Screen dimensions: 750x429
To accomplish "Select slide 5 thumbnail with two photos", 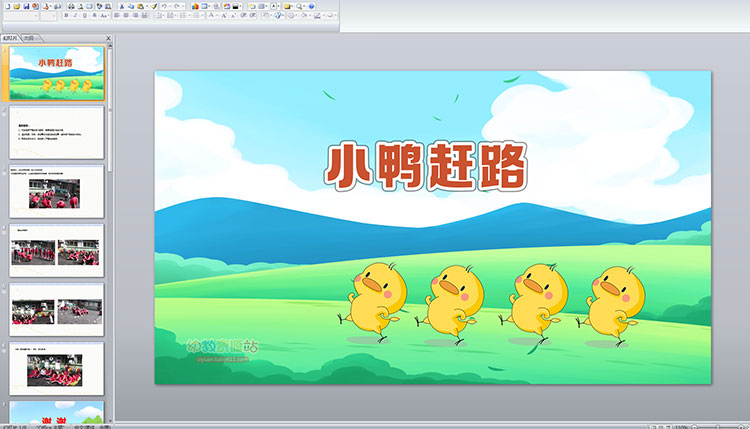I will pos(56,309).
